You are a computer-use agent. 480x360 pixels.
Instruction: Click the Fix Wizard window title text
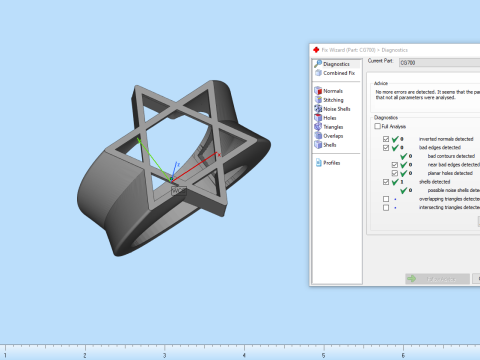click(x=365, y=50)
